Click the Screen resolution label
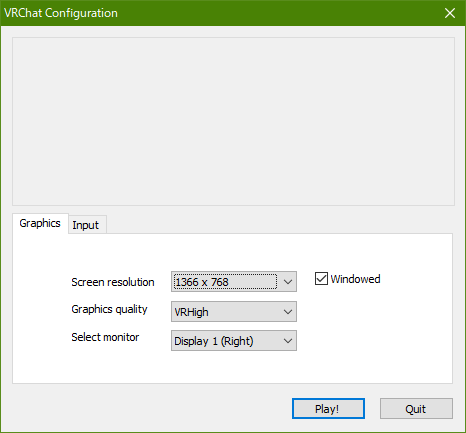This screenshot has width=466, height=433. [113, 282]
